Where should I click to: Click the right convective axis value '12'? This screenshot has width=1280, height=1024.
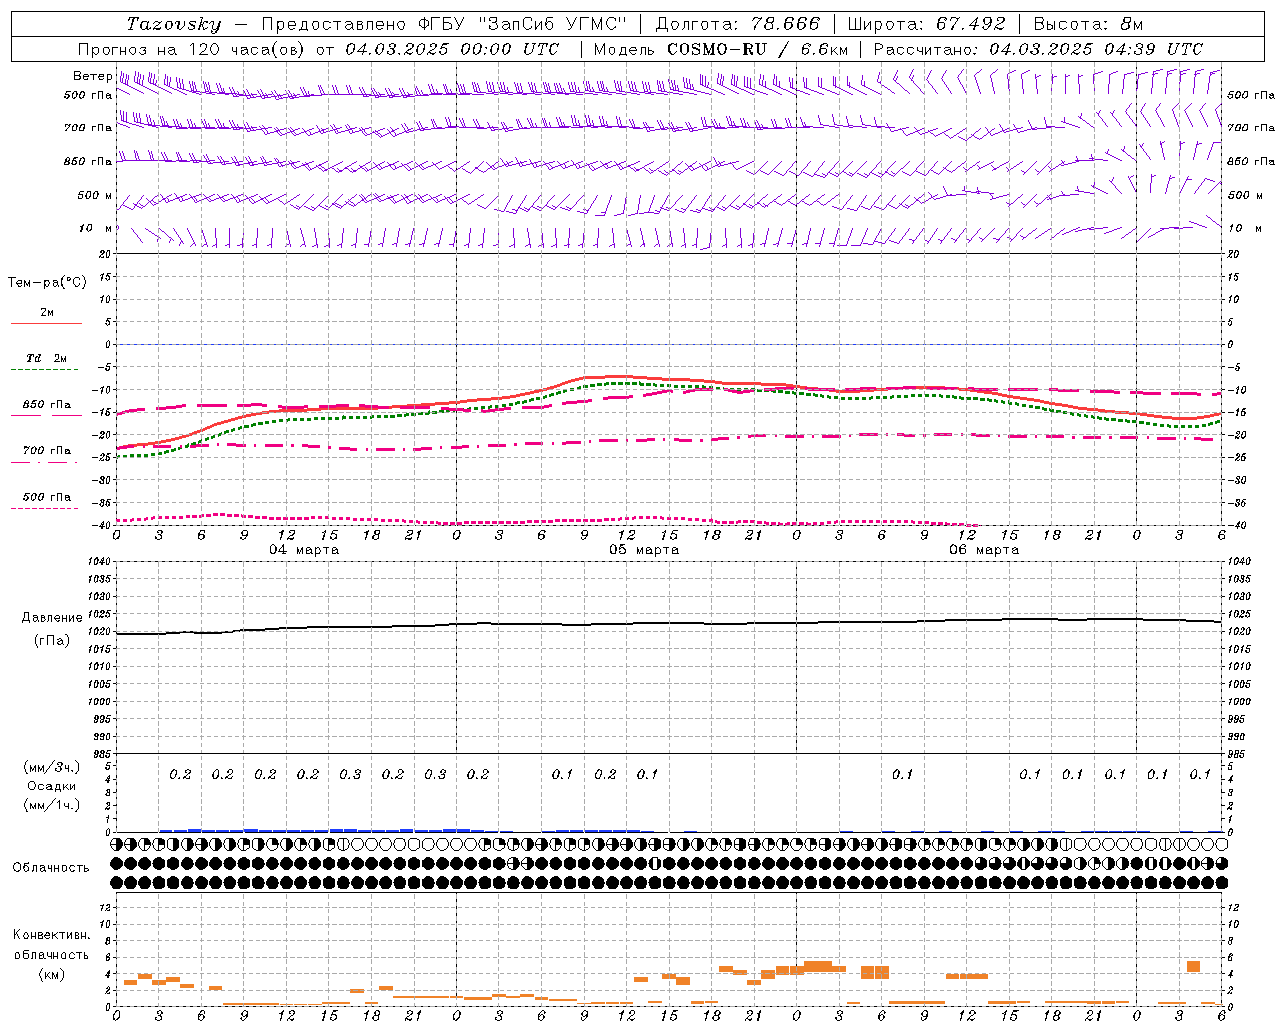[1234, 907]
